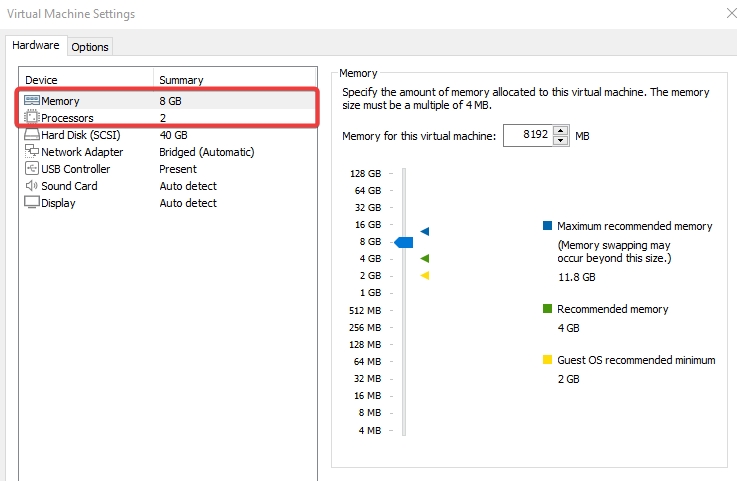Viewport: 737px width, 481px height.
Task: Click the Processors chip icon
Action: click(x=32, y=118)
